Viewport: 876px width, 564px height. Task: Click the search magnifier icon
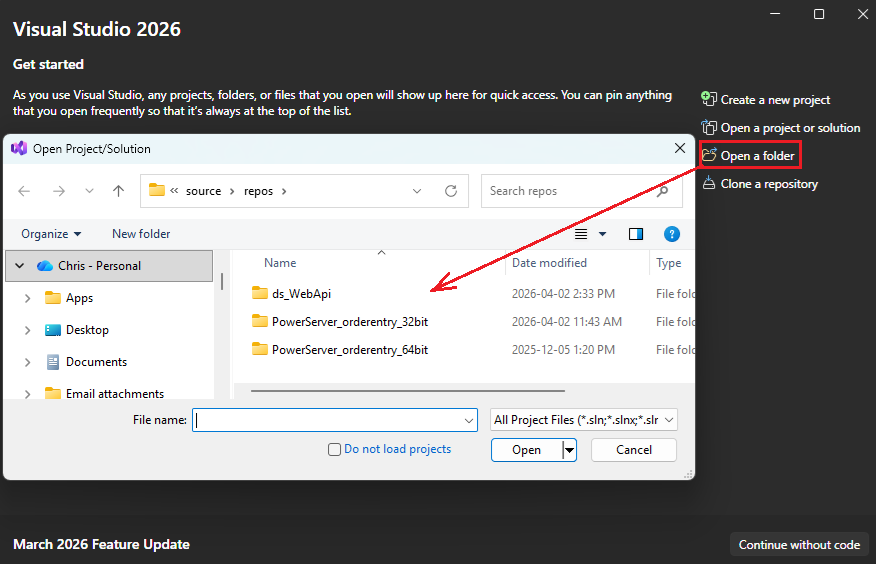[662, 191]
